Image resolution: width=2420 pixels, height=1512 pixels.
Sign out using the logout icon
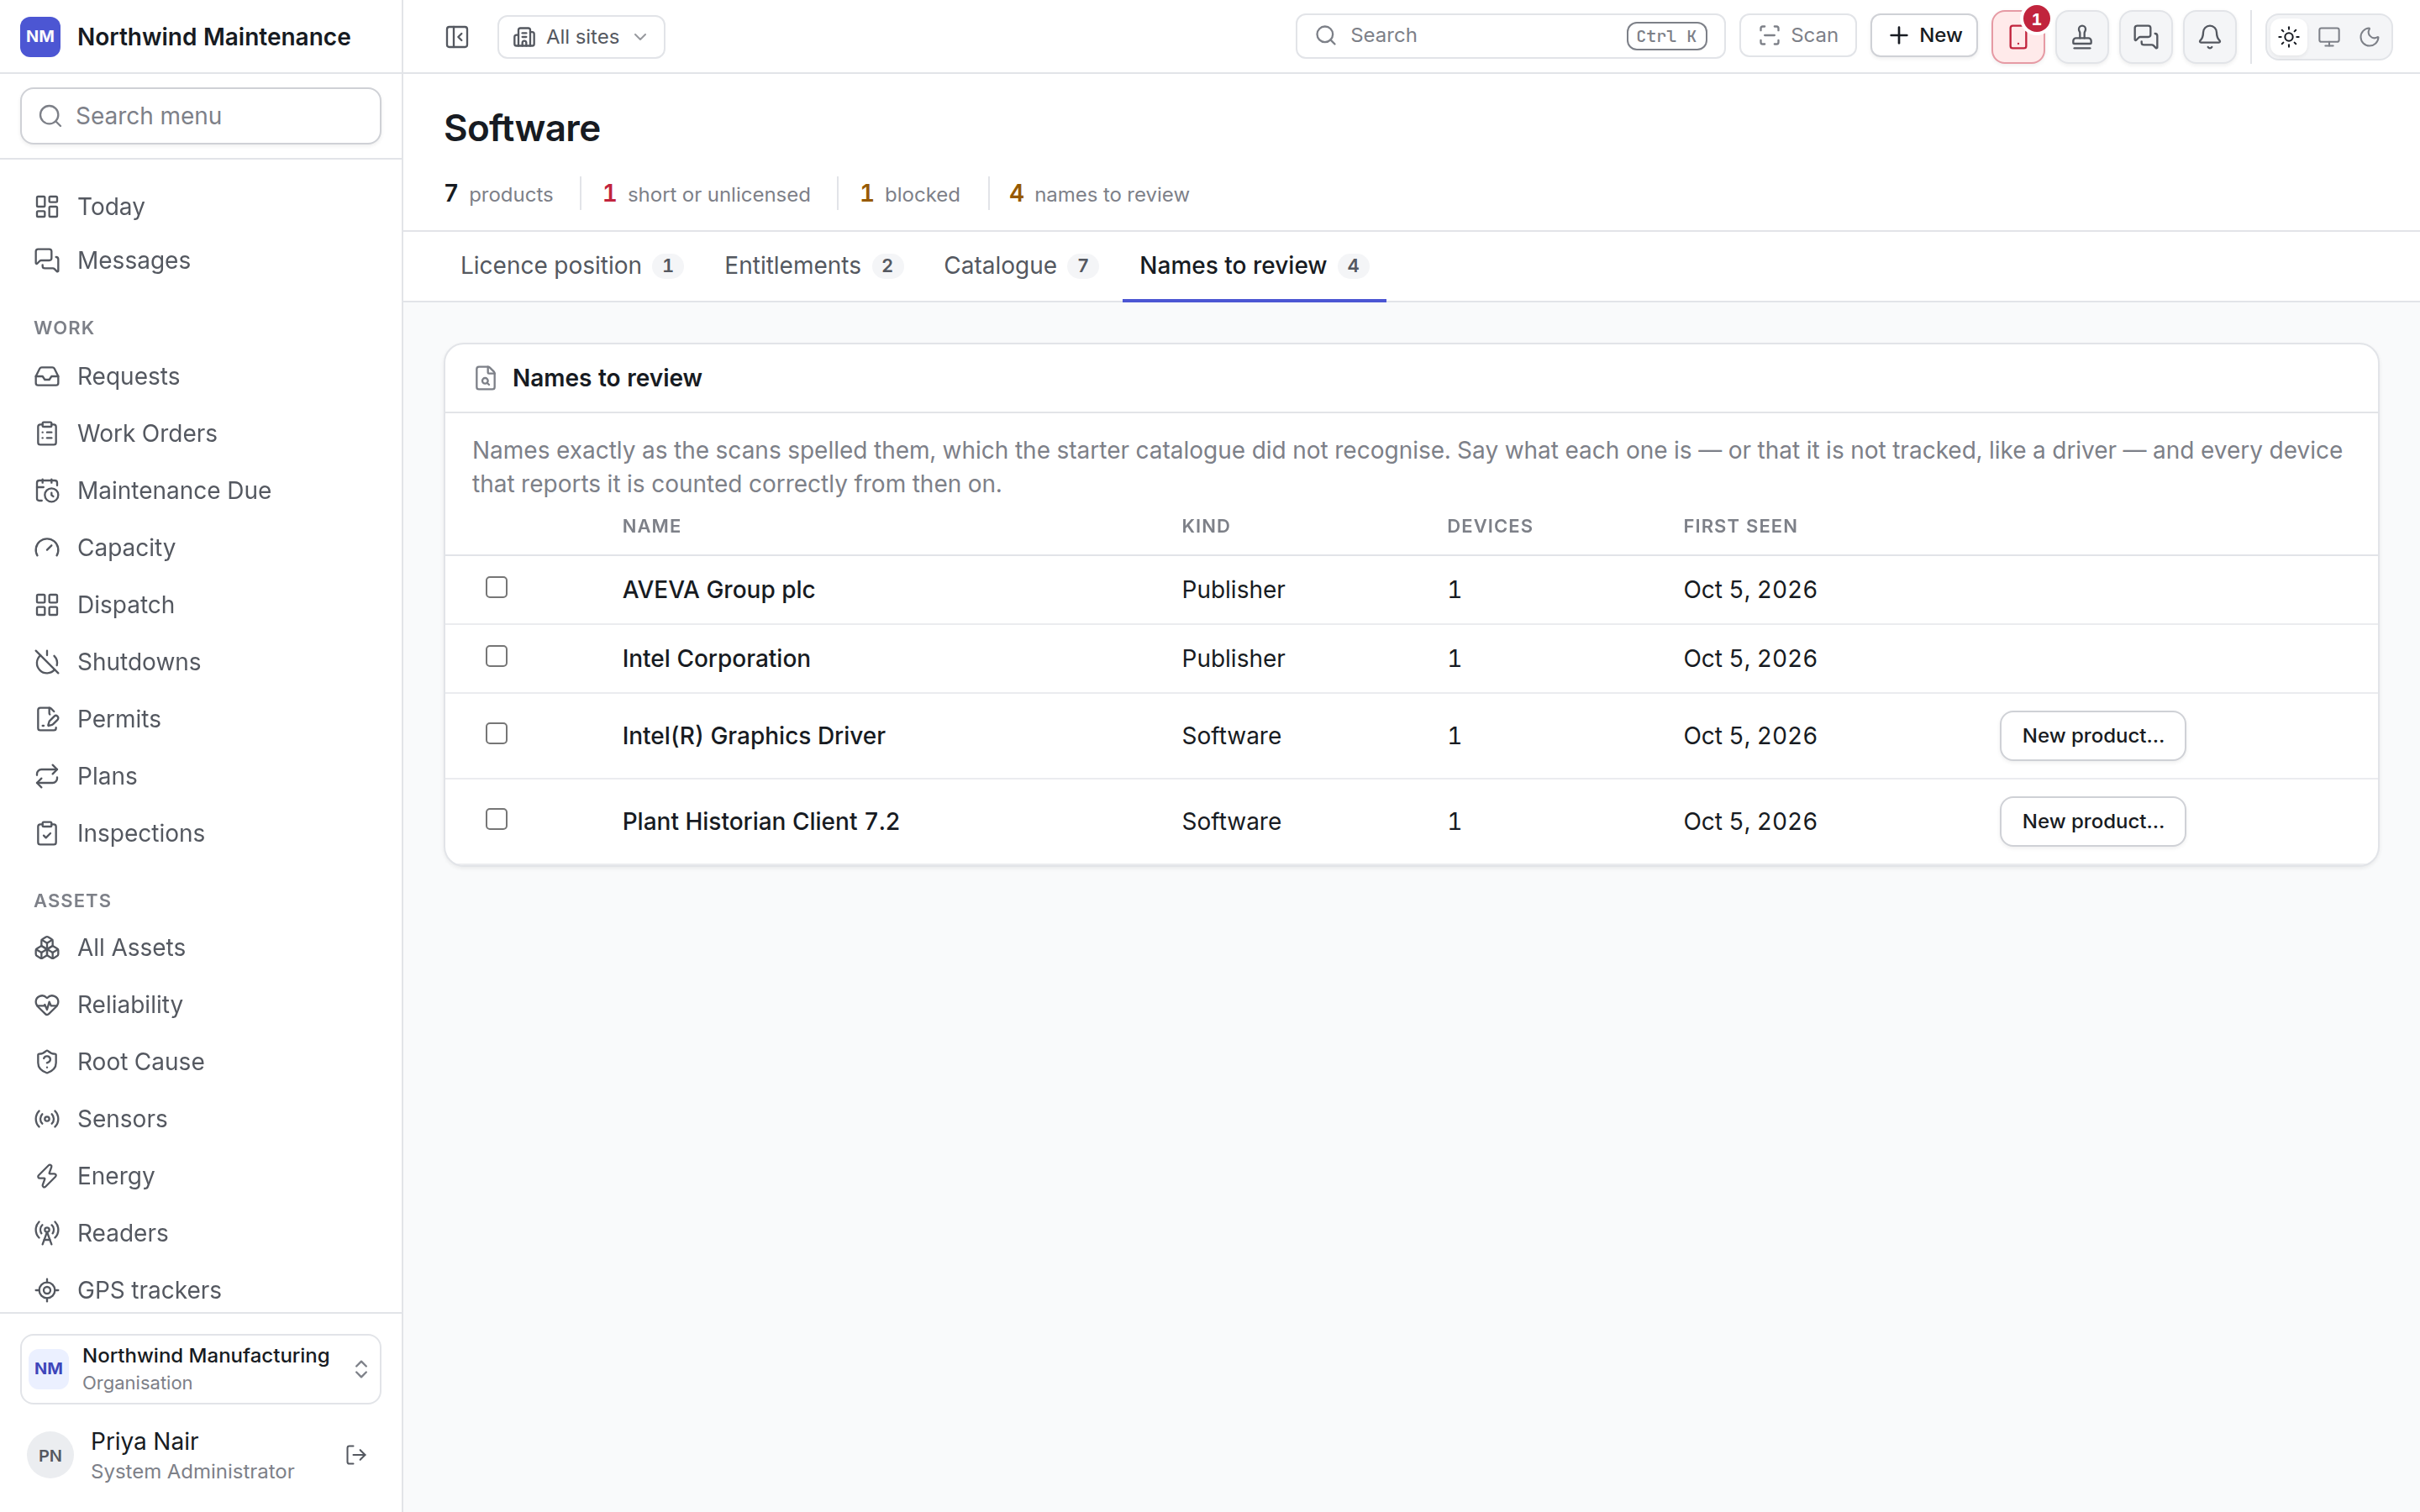356,1455
